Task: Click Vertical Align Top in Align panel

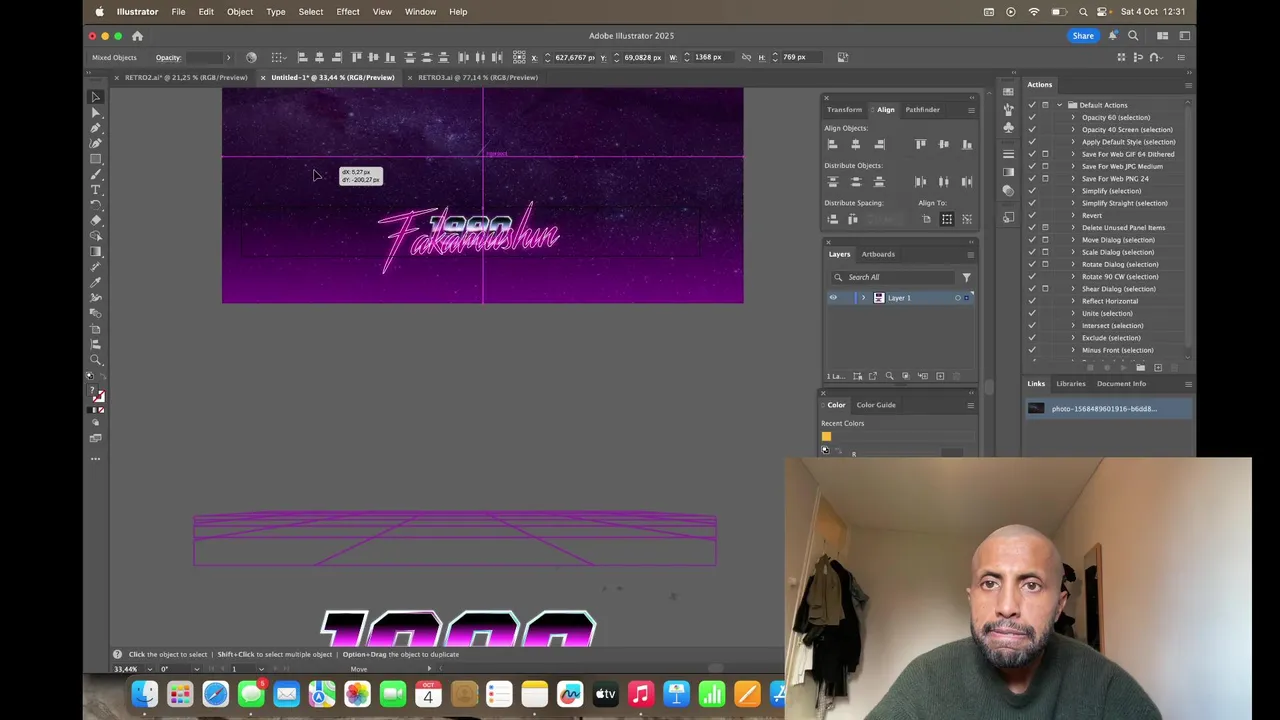Action: [920, 145]
